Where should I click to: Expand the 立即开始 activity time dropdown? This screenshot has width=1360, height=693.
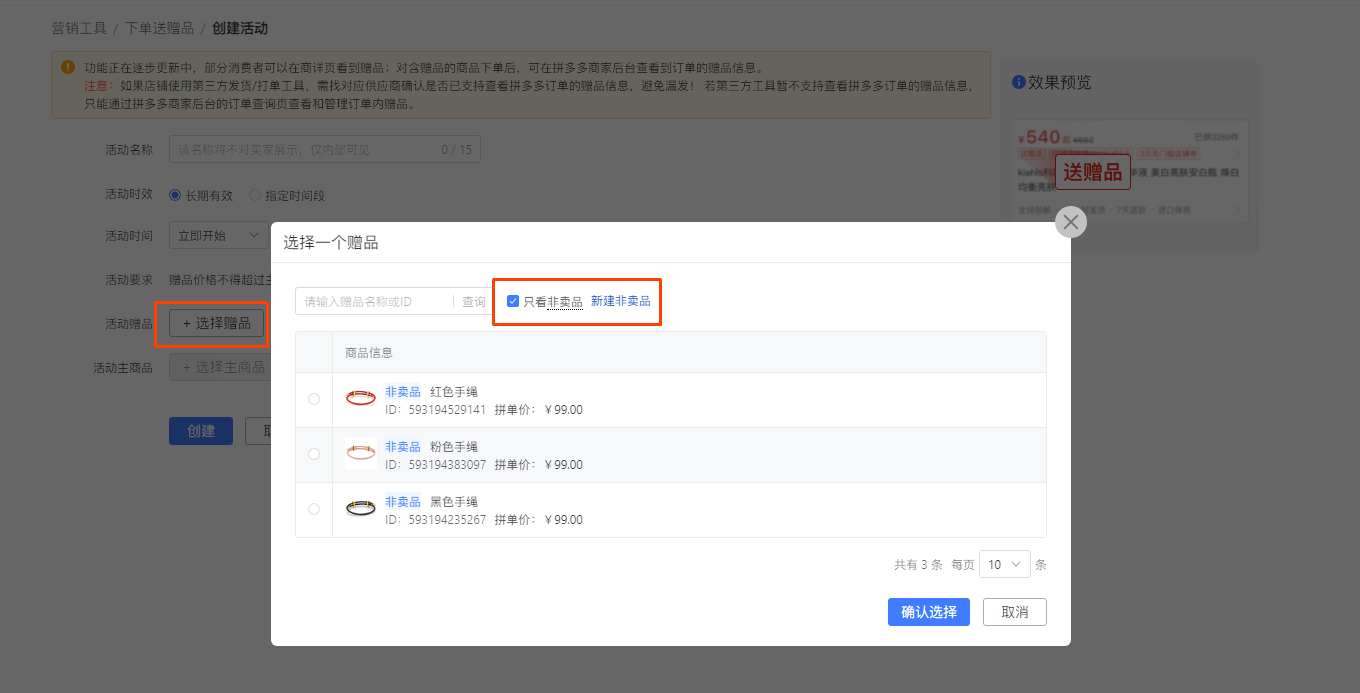coord(218,236)
